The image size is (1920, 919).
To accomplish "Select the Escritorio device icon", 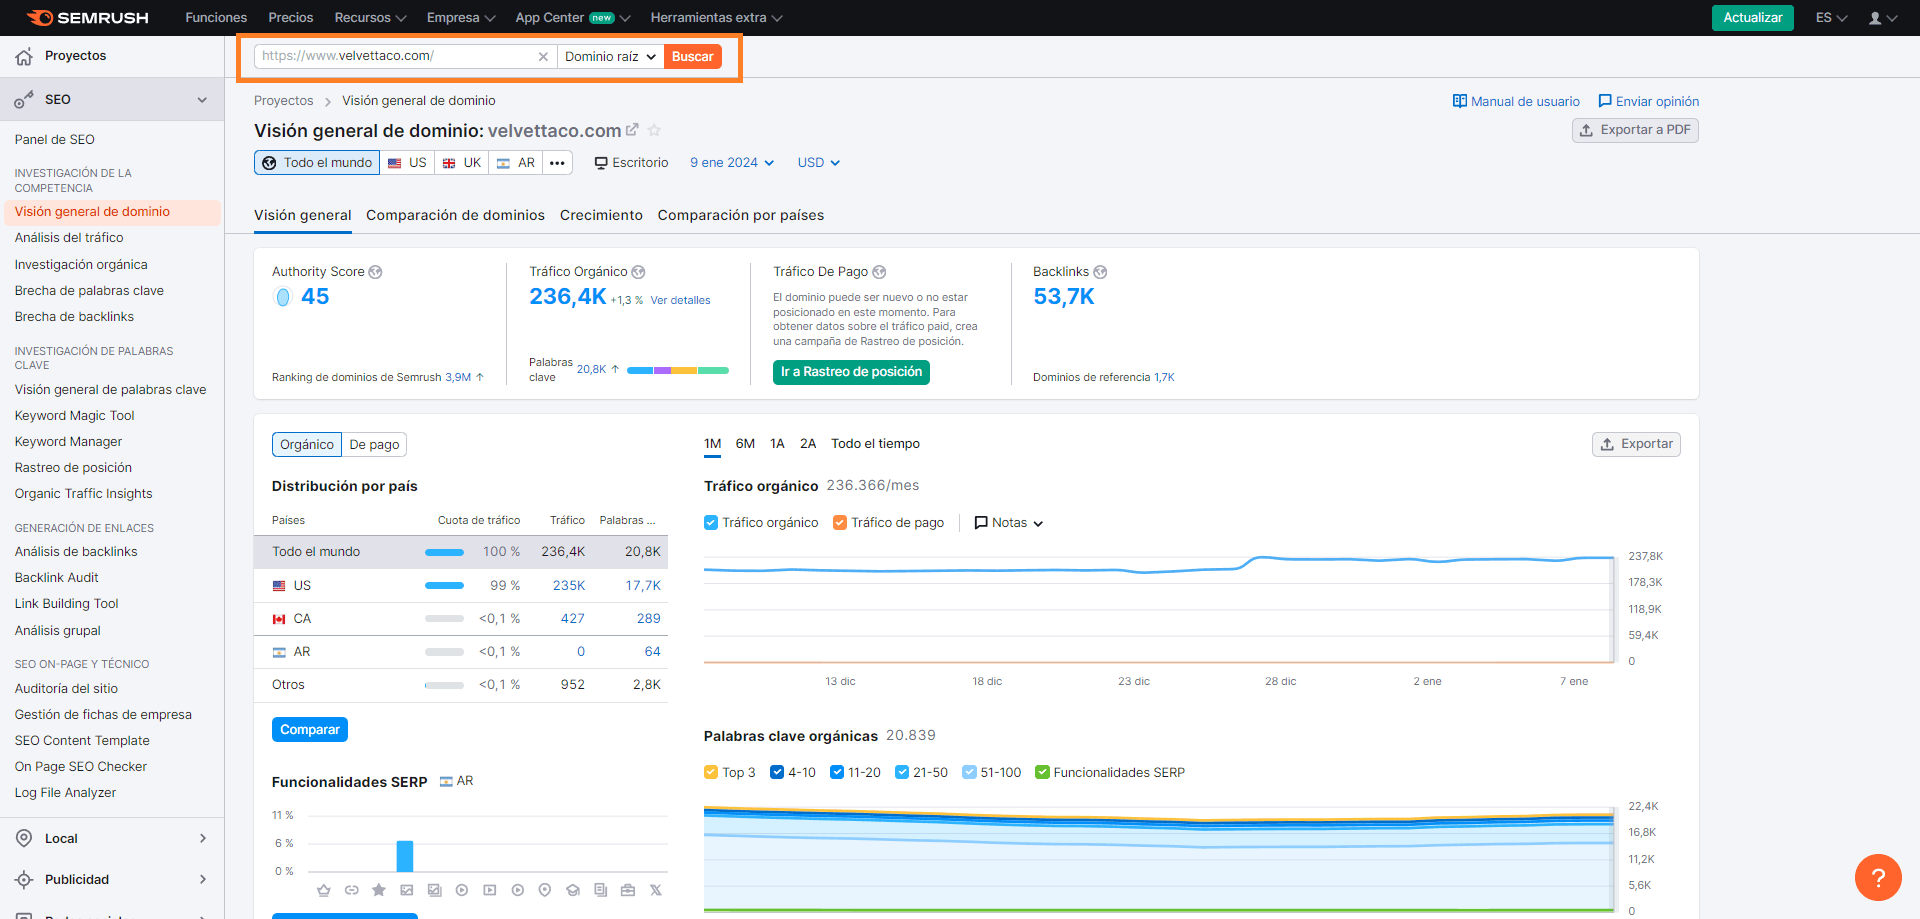I will (x=600, y=162).
